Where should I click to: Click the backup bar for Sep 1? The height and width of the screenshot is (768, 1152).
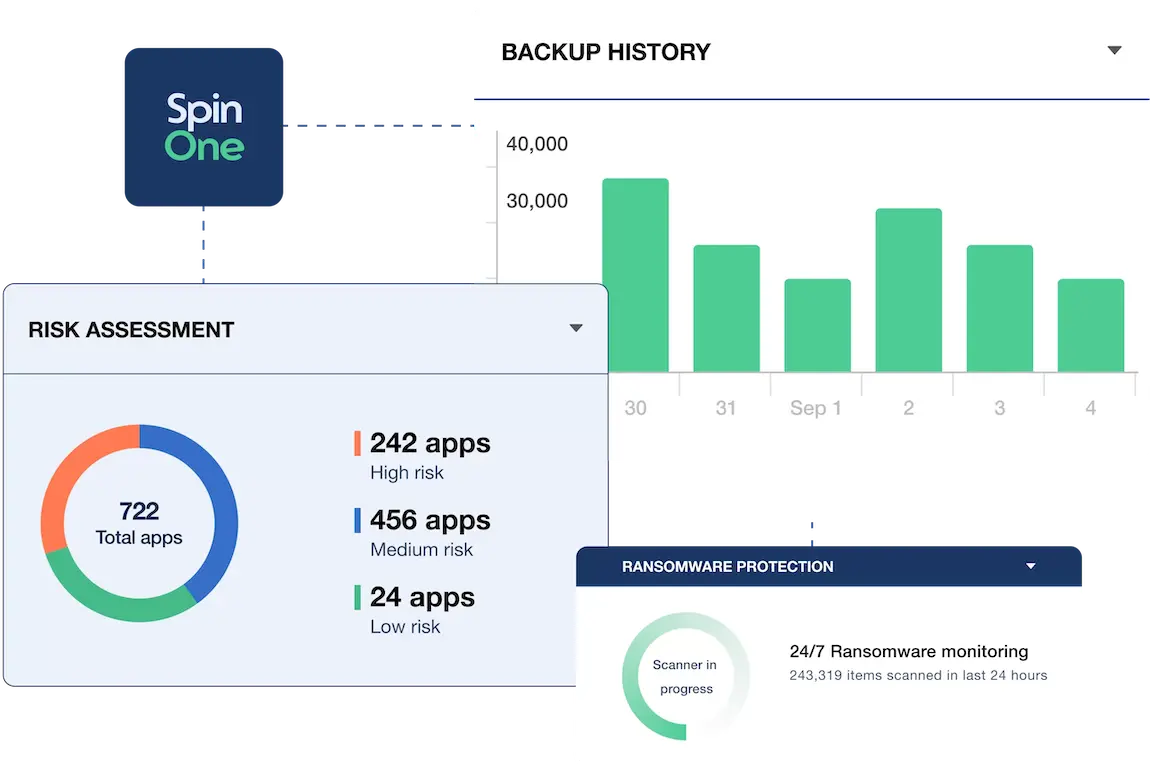tap(817, 325)
